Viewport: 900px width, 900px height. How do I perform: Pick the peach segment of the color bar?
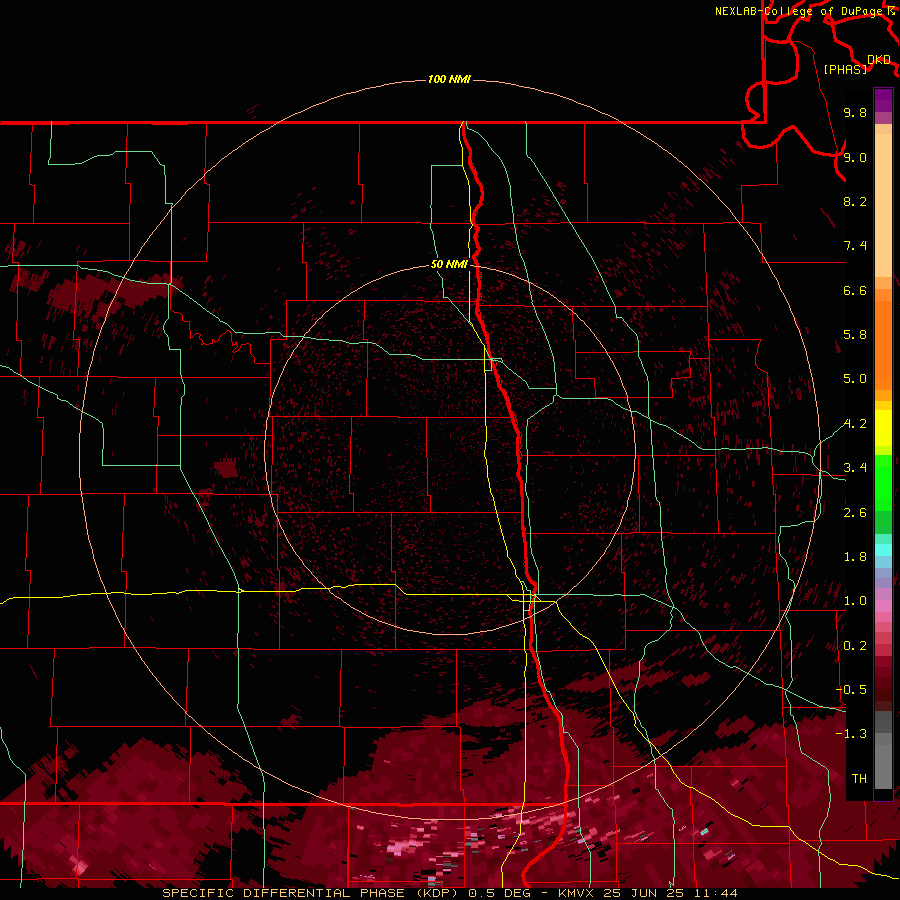tap(883, 205)
